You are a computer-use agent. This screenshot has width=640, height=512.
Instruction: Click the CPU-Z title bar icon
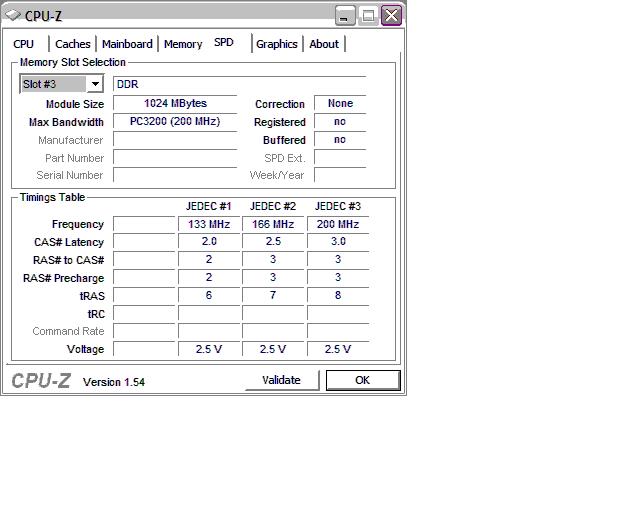[x=13, y=16]
